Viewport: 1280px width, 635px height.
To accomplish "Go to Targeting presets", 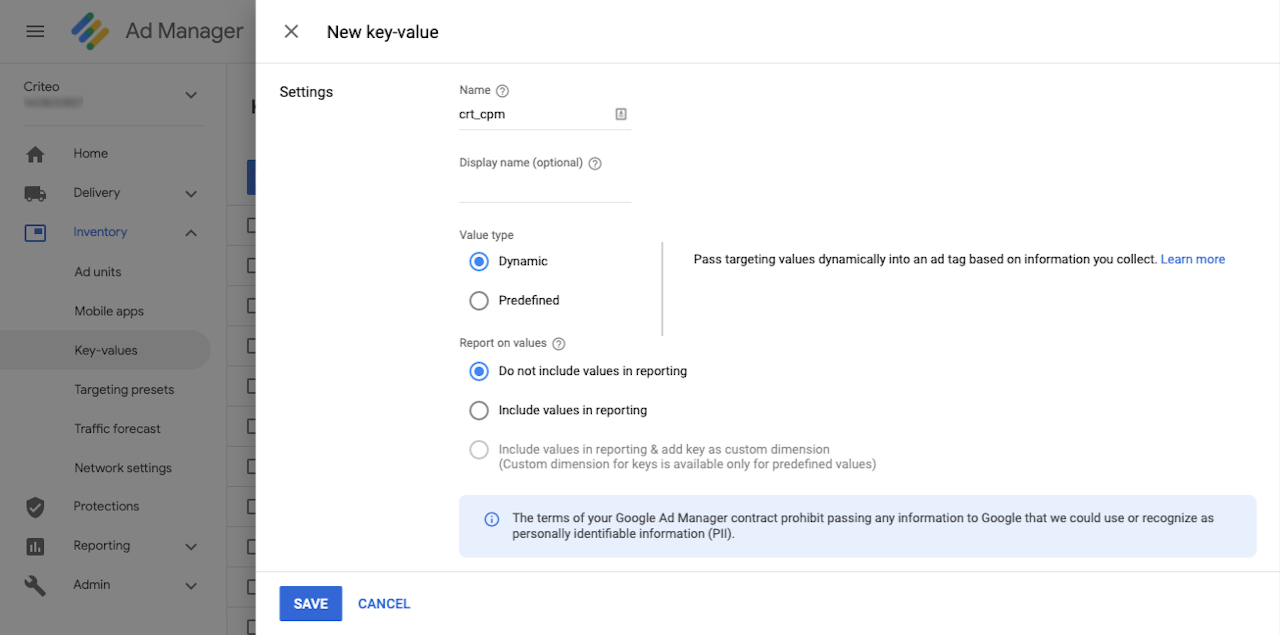I will tap(124, 389).
